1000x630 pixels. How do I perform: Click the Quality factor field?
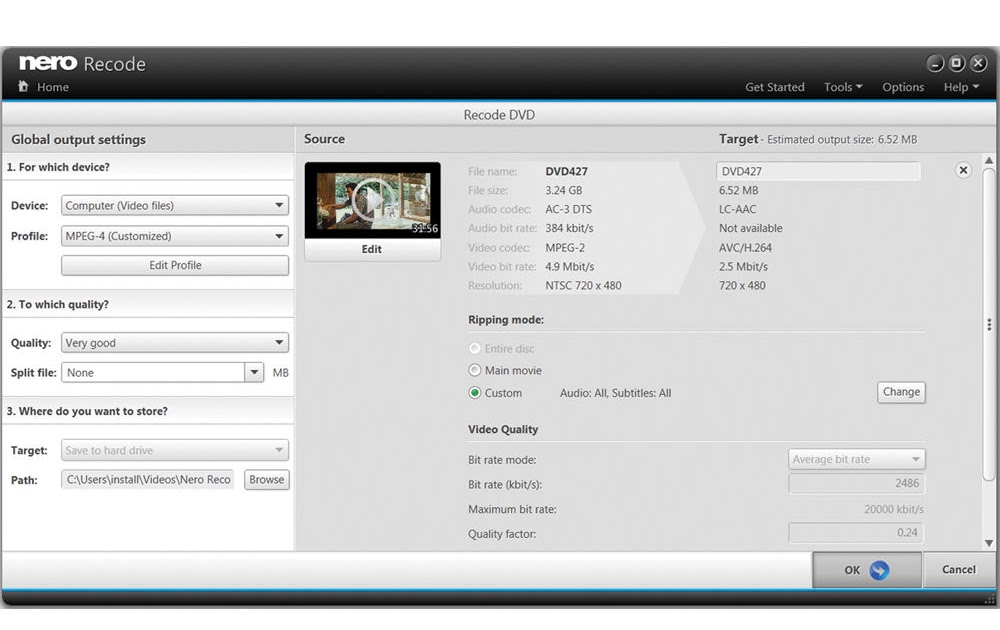857,532
